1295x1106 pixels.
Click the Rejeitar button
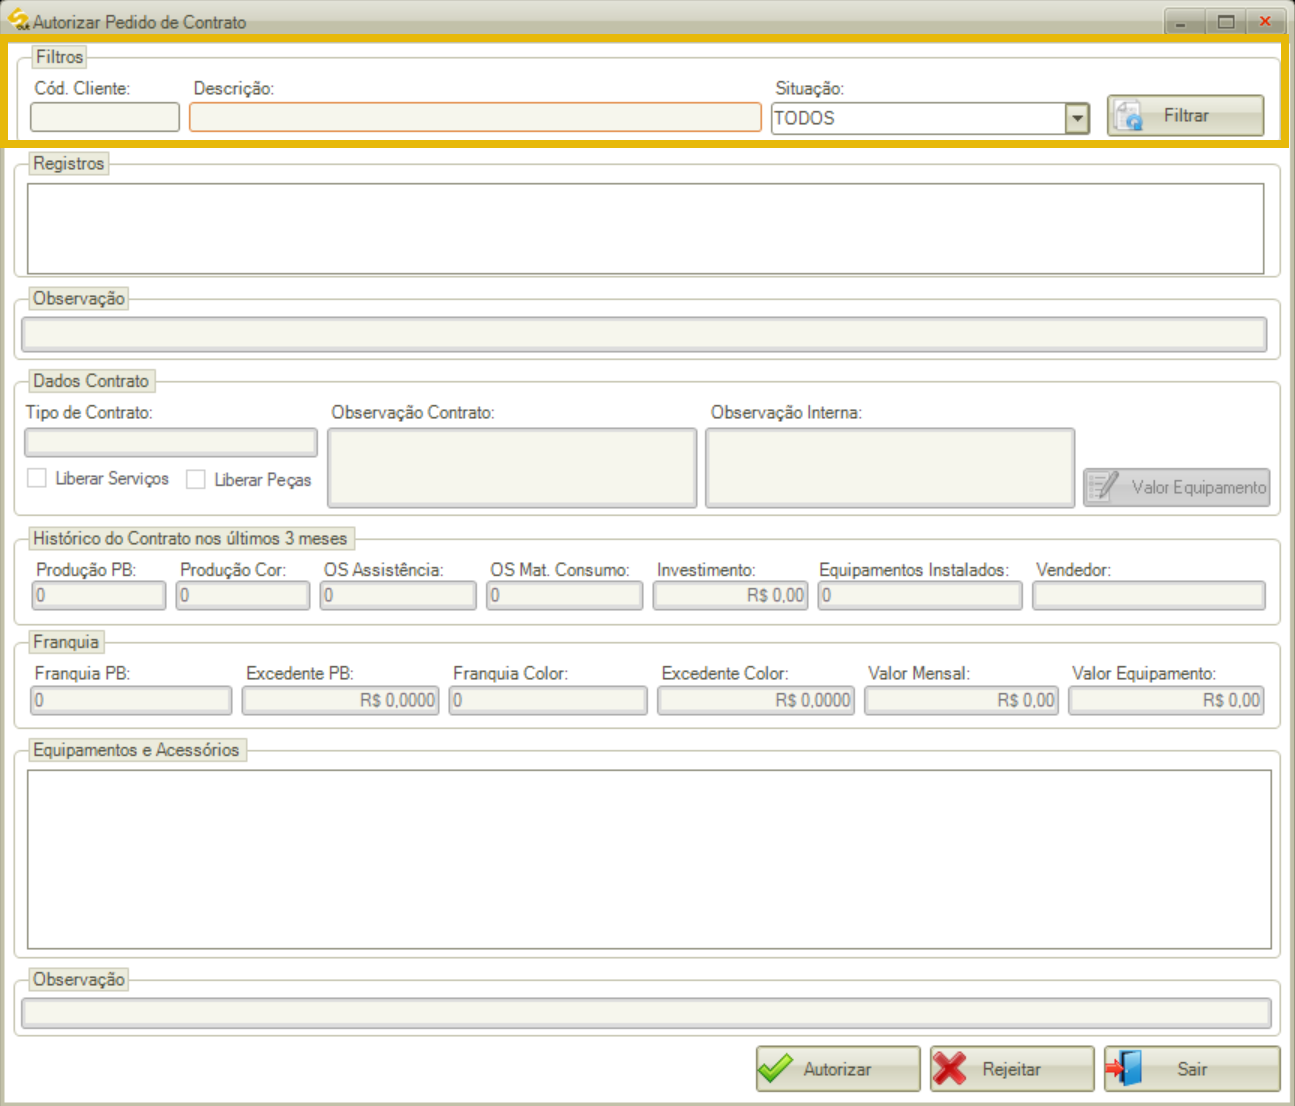(x=1012, y=1069)
